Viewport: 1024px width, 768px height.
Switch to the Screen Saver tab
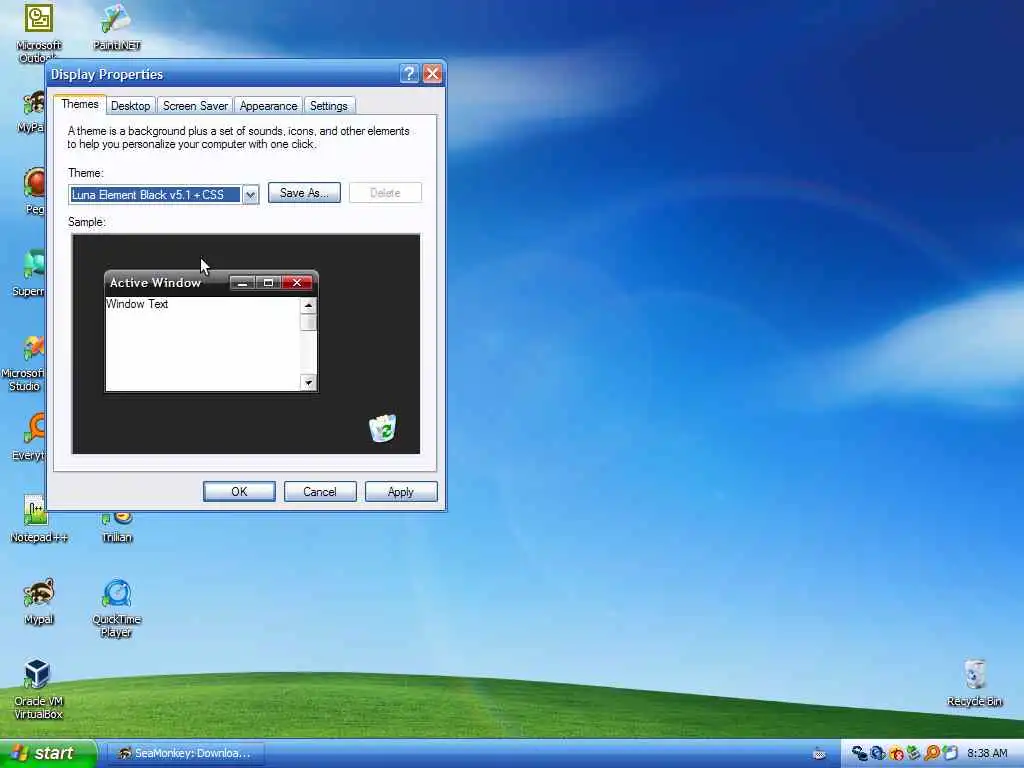195,106
